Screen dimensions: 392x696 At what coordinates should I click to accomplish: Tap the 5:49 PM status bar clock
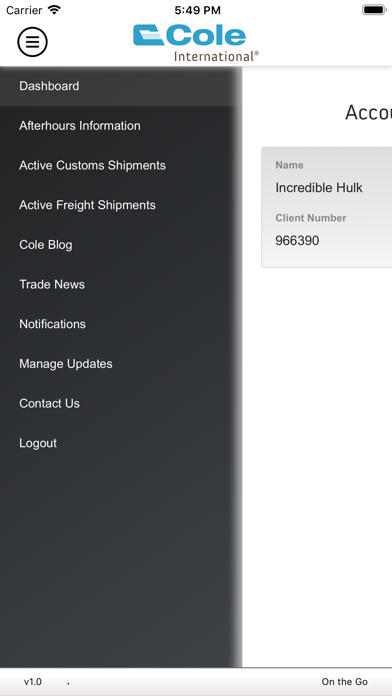tap(197, 10)
